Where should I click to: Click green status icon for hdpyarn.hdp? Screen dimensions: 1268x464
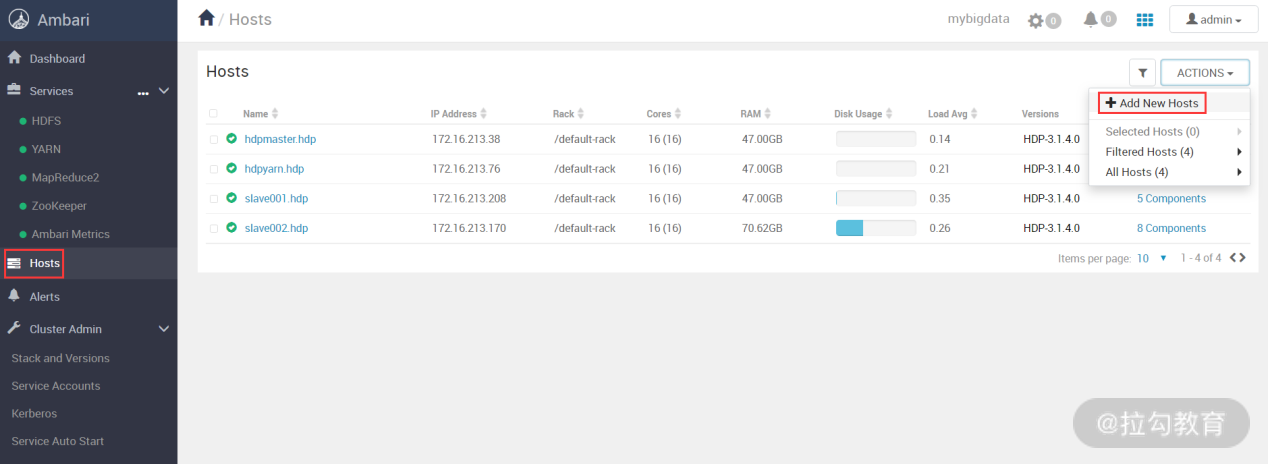tap(232, 169)
